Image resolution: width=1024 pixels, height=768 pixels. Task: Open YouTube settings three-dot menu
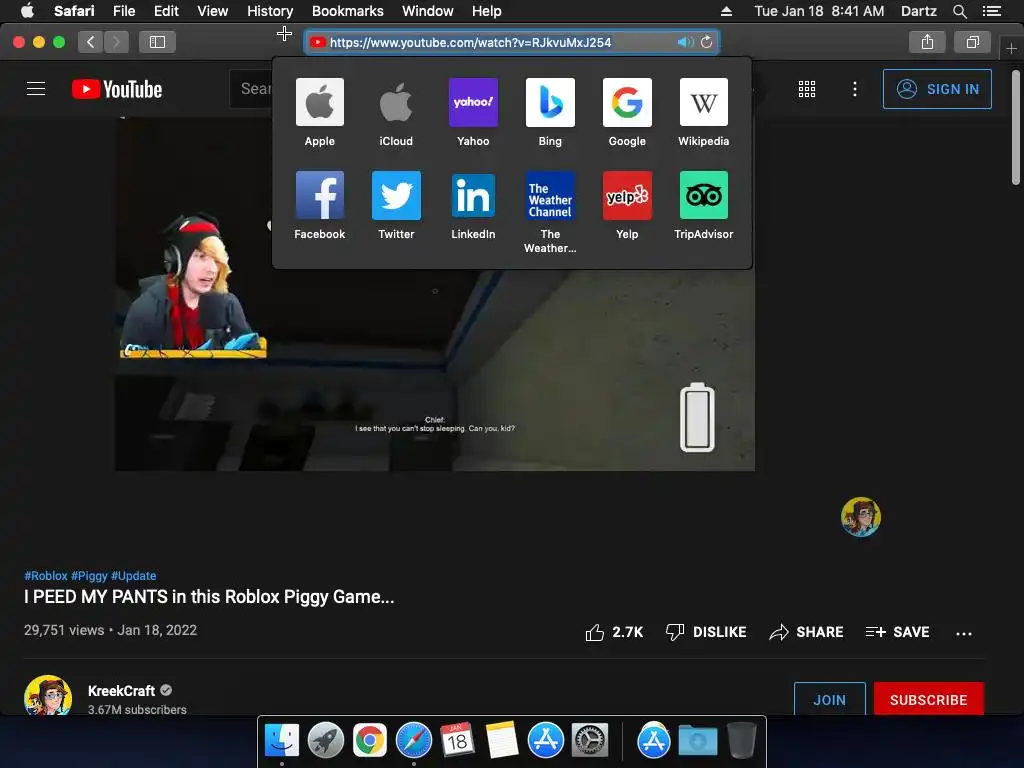855,89
